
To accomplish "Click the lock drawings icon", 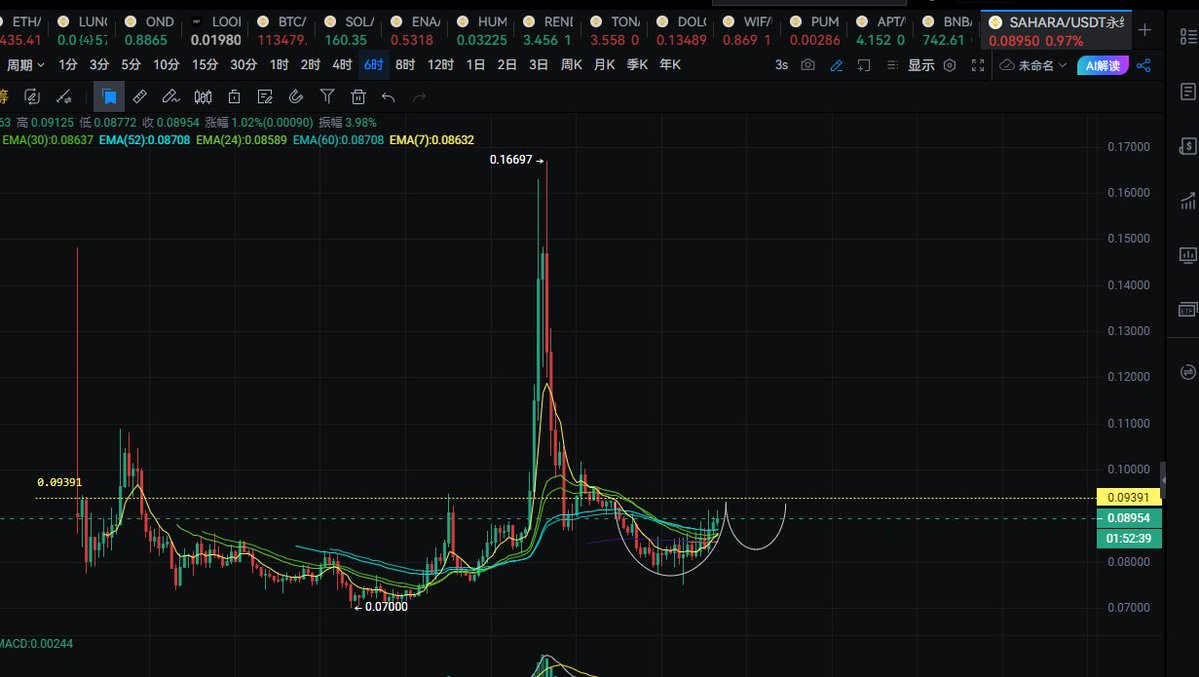I will [234, 96].
